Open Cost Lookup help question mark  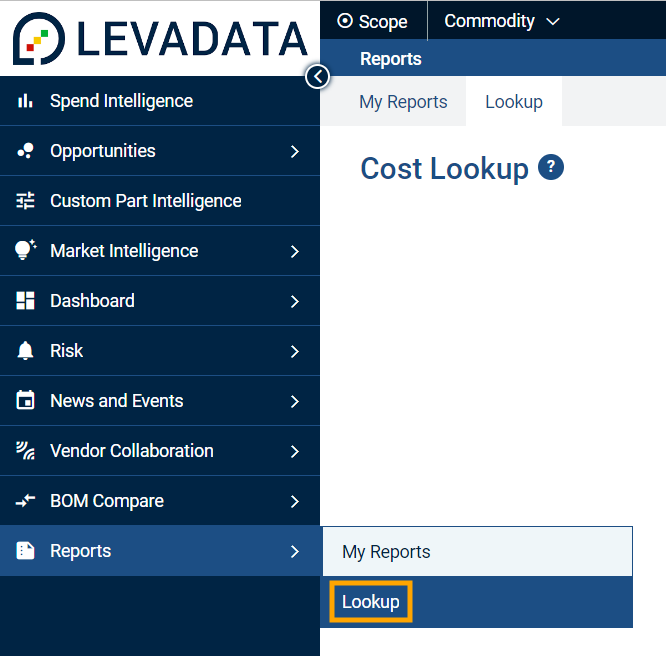point(551,168)
